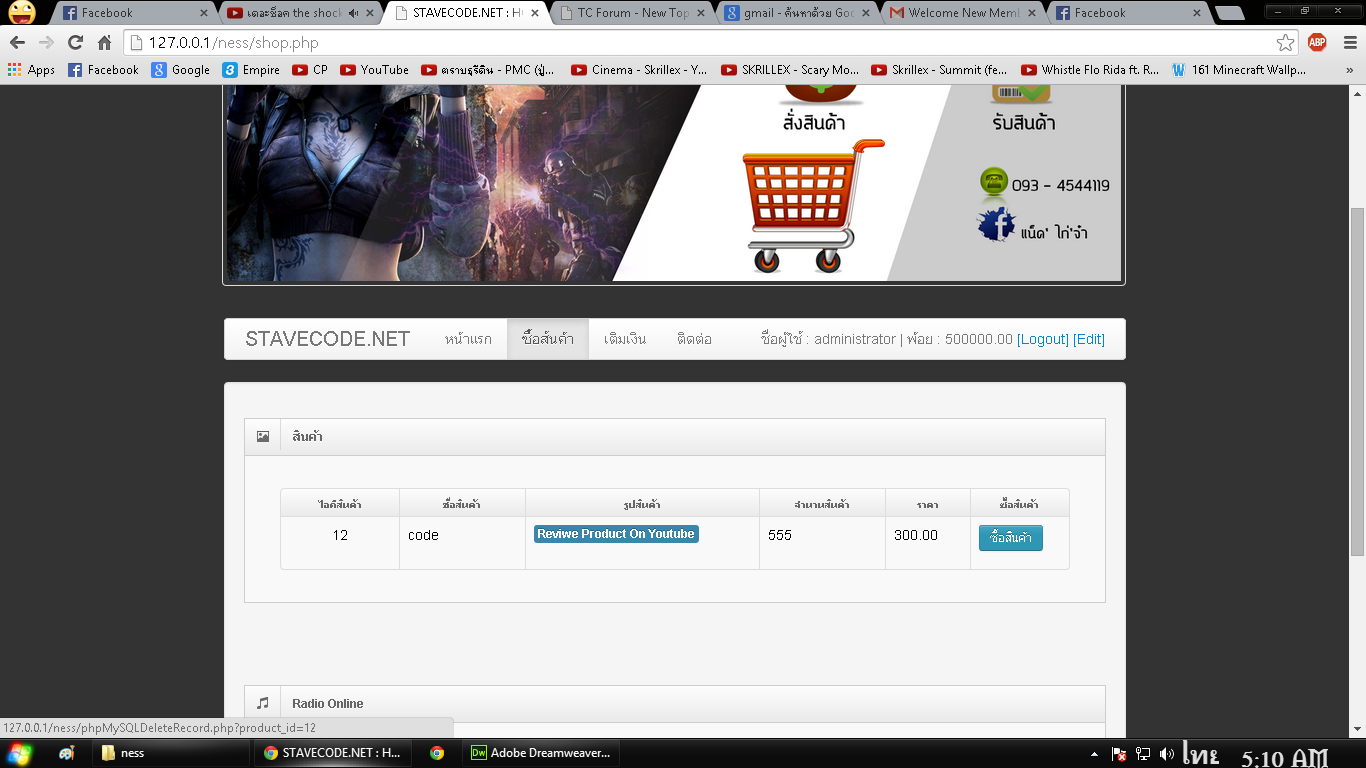This screenshot has width=1366, height=768.
Task: Open the Google bookmark
Action: [x=181, y=70]
